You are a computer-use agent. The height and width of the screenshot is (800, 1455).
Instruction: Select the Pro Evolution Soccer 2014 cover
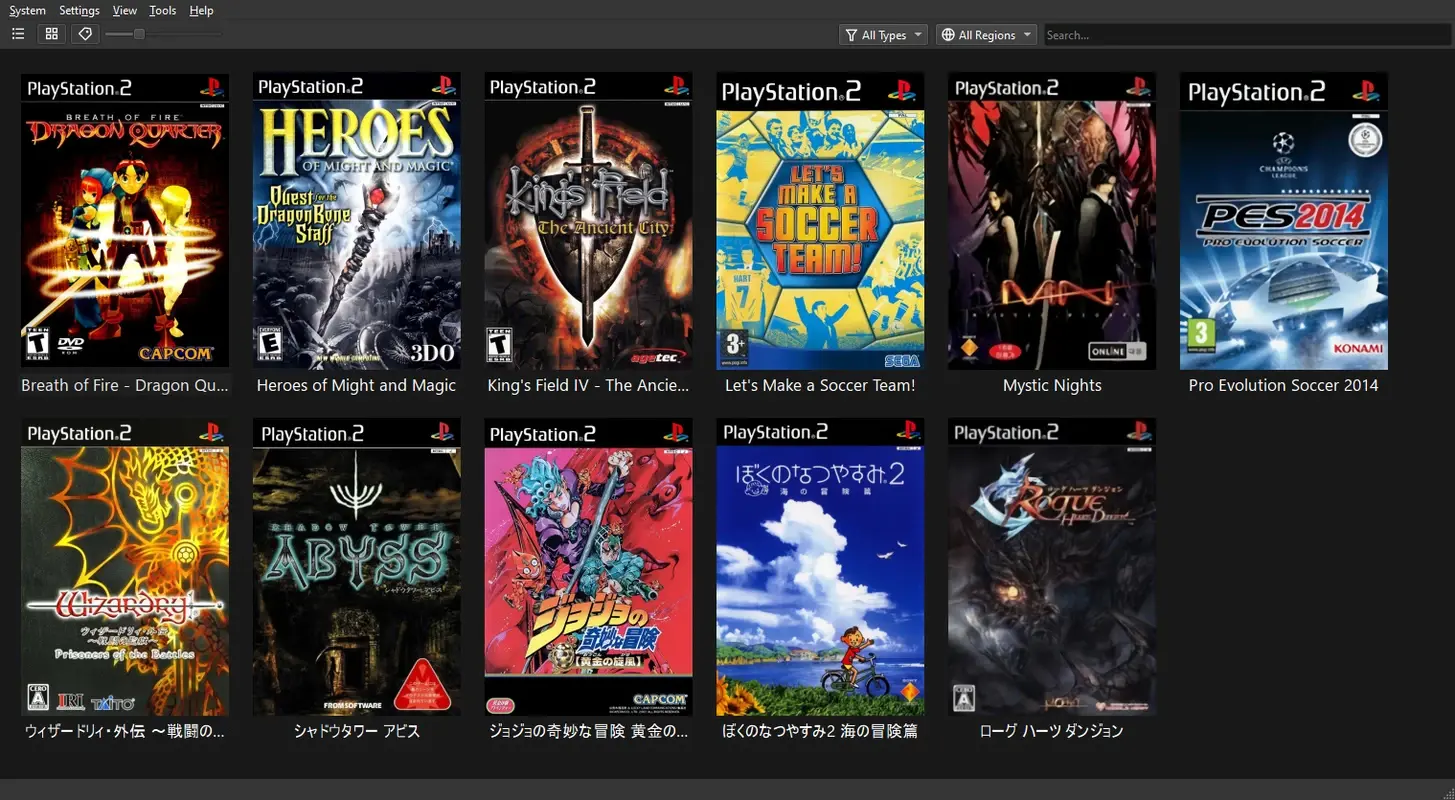[x=1283, y=225]
